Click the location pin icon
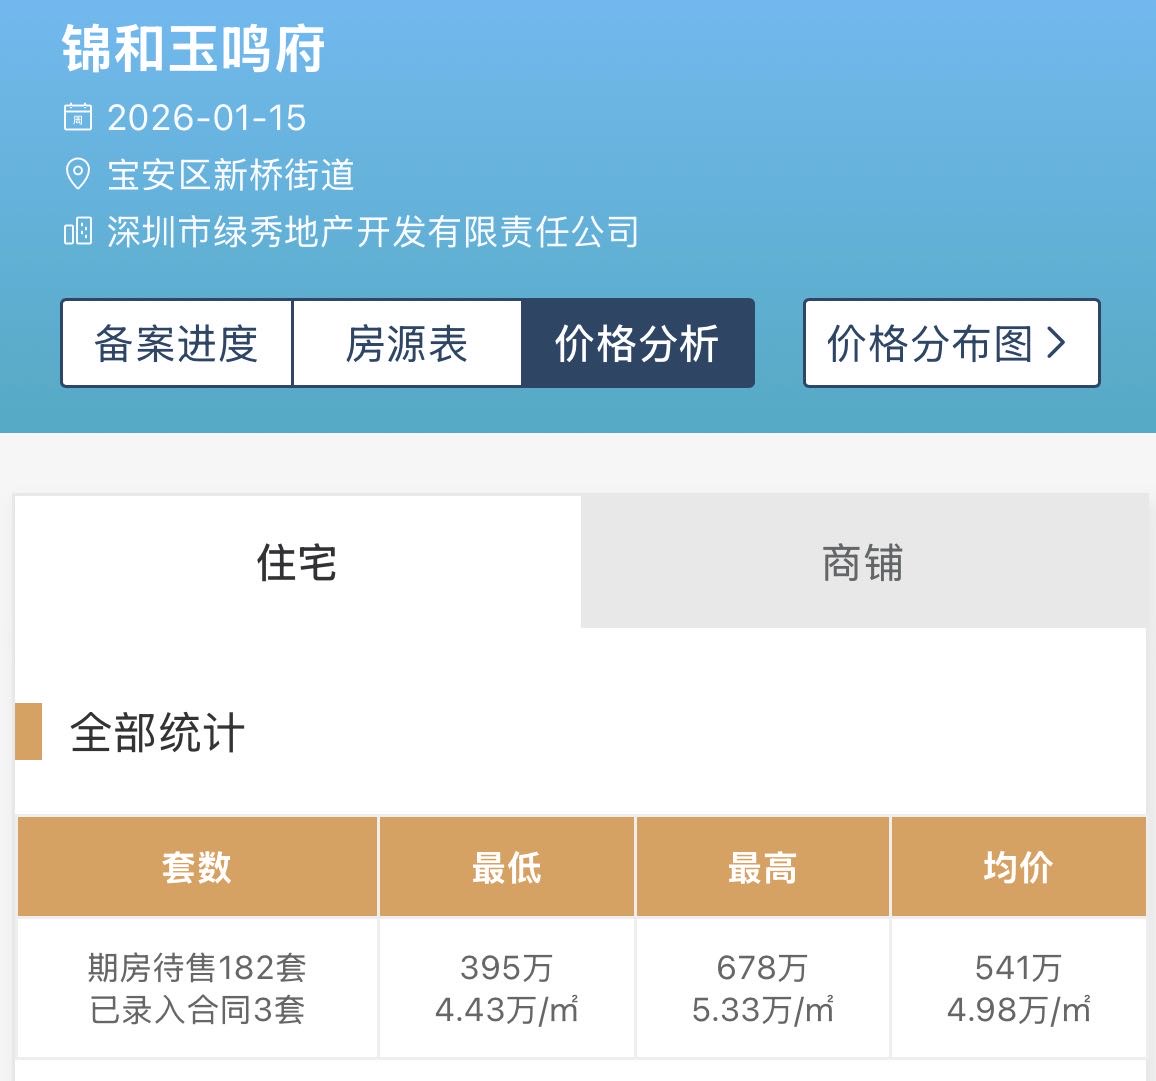This screenshot has height=1081, width=1156. pos(78,175)
